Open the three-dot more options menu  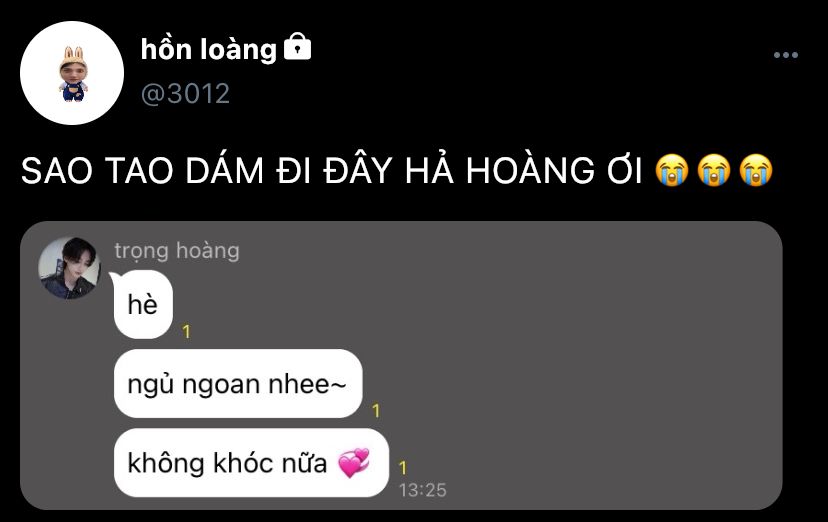tap(786, 55)
